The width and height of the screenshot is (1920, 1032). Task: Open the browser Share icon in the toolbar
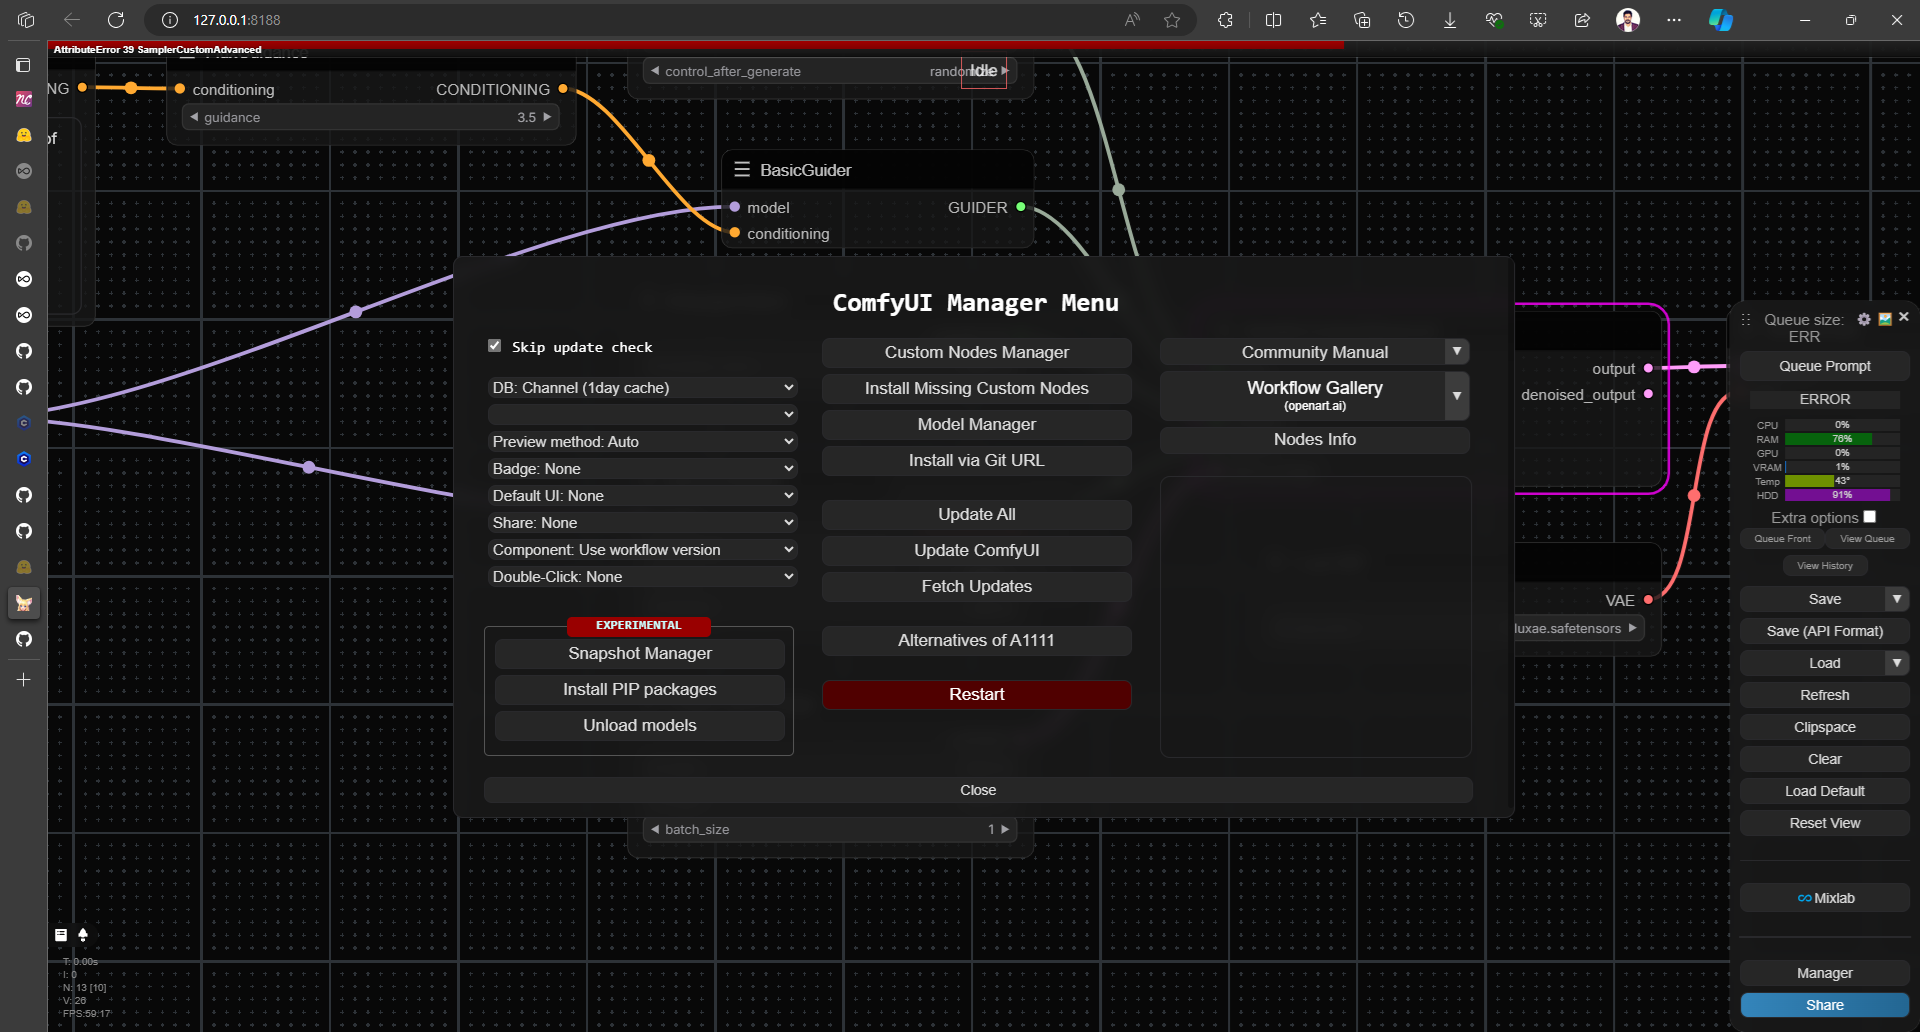tap(1582, 20)
